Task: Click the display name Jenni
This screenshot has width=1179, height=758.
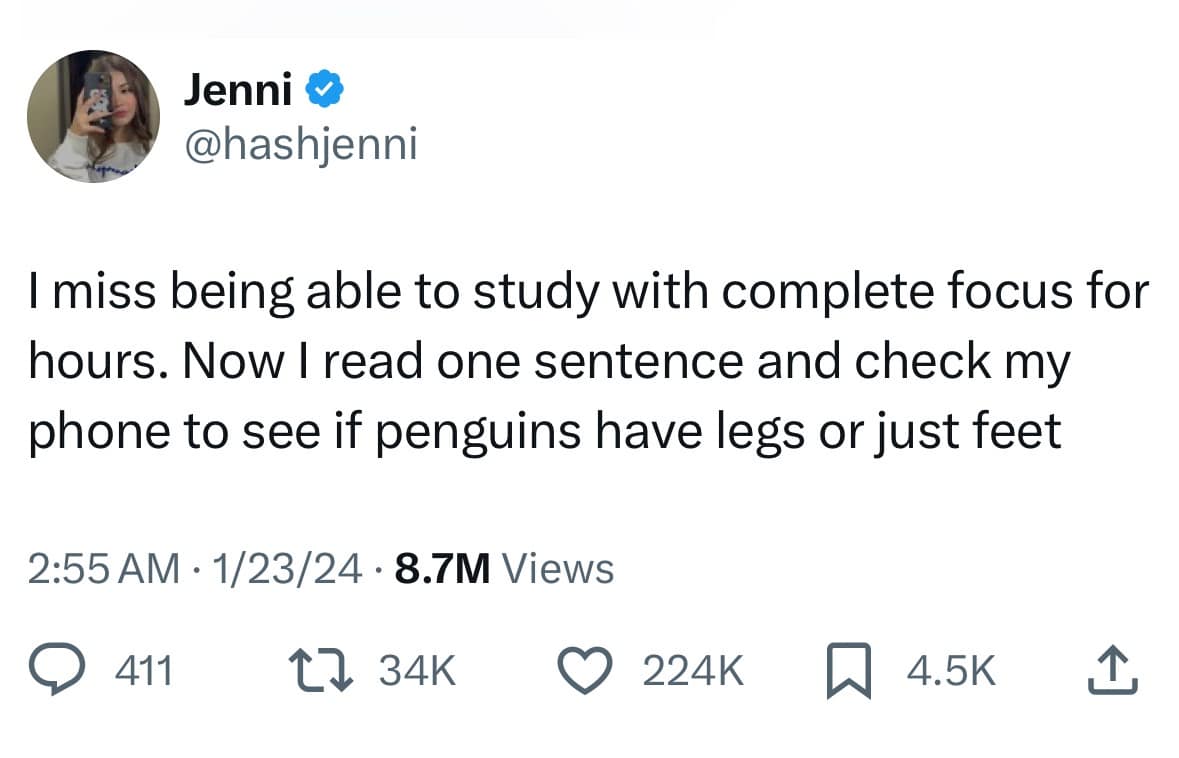Action: tap(237, 88)
